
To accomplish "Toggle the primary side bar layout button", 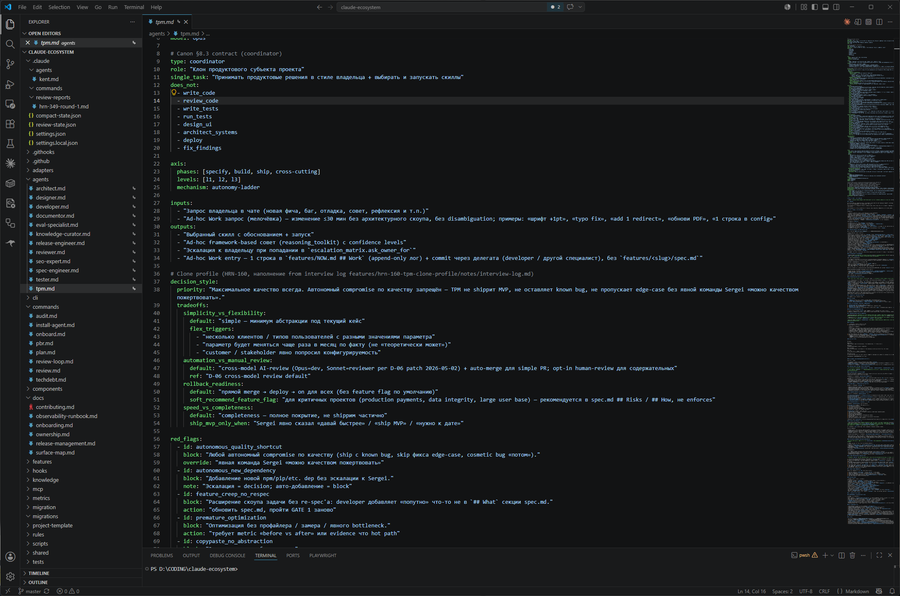I will pyautogui.click(x=814, y=7).
